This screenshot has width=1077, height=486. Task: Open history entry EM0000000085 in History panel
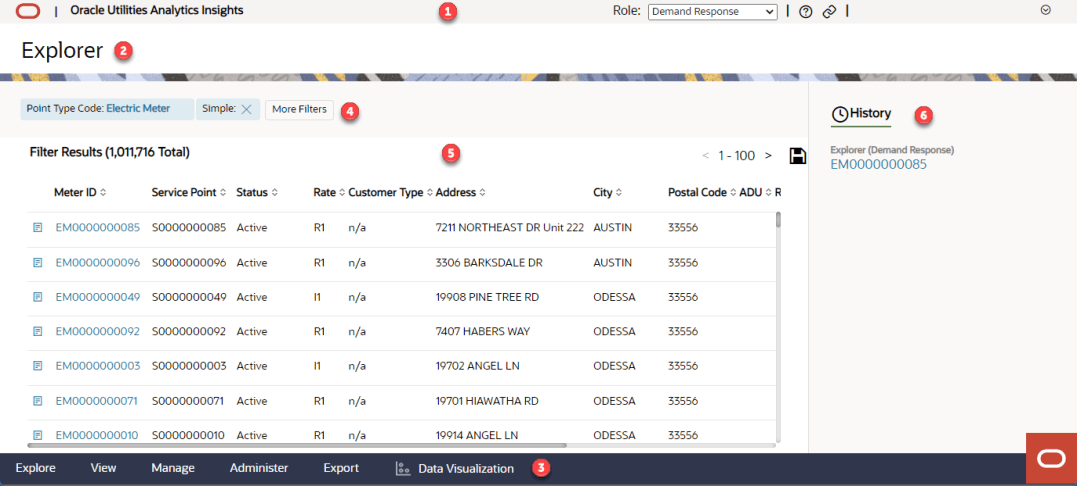[878, 164]
